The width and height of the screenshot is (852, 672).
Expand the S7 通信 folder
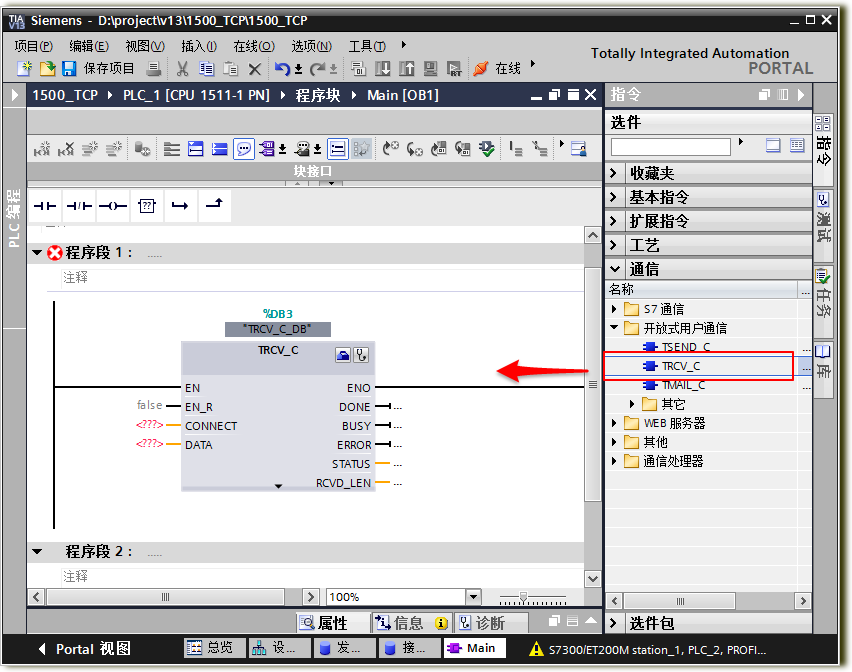point(614,309)
